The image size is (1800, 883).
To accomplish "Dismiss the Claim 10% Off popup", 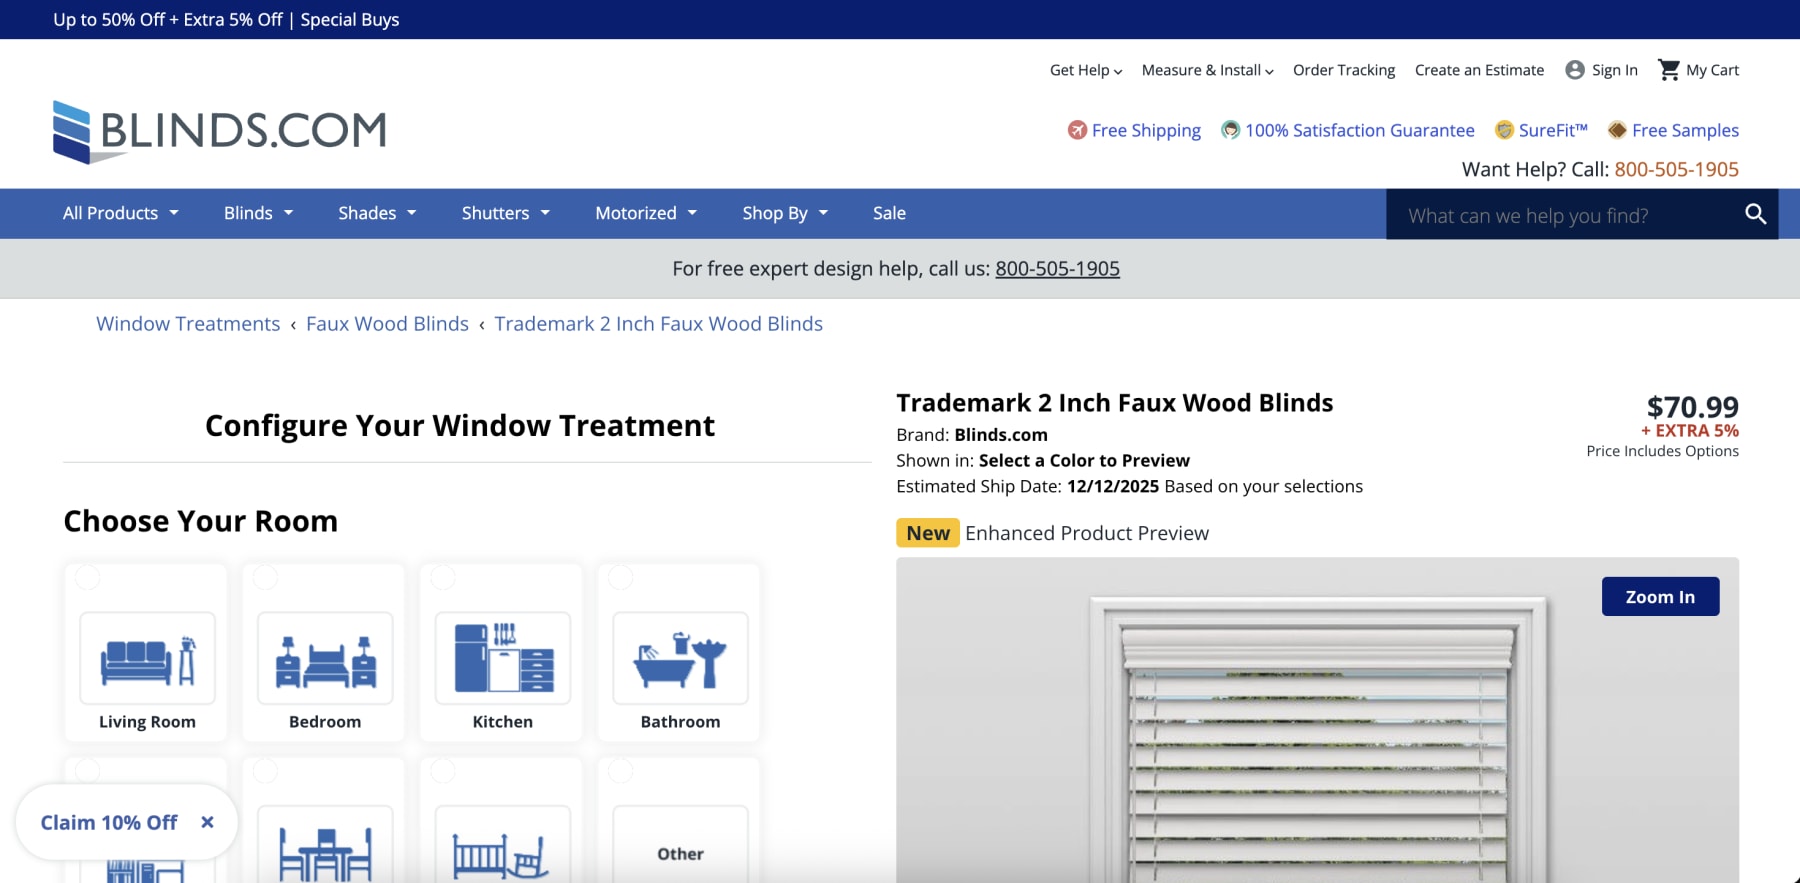I will tap(207, 822).
